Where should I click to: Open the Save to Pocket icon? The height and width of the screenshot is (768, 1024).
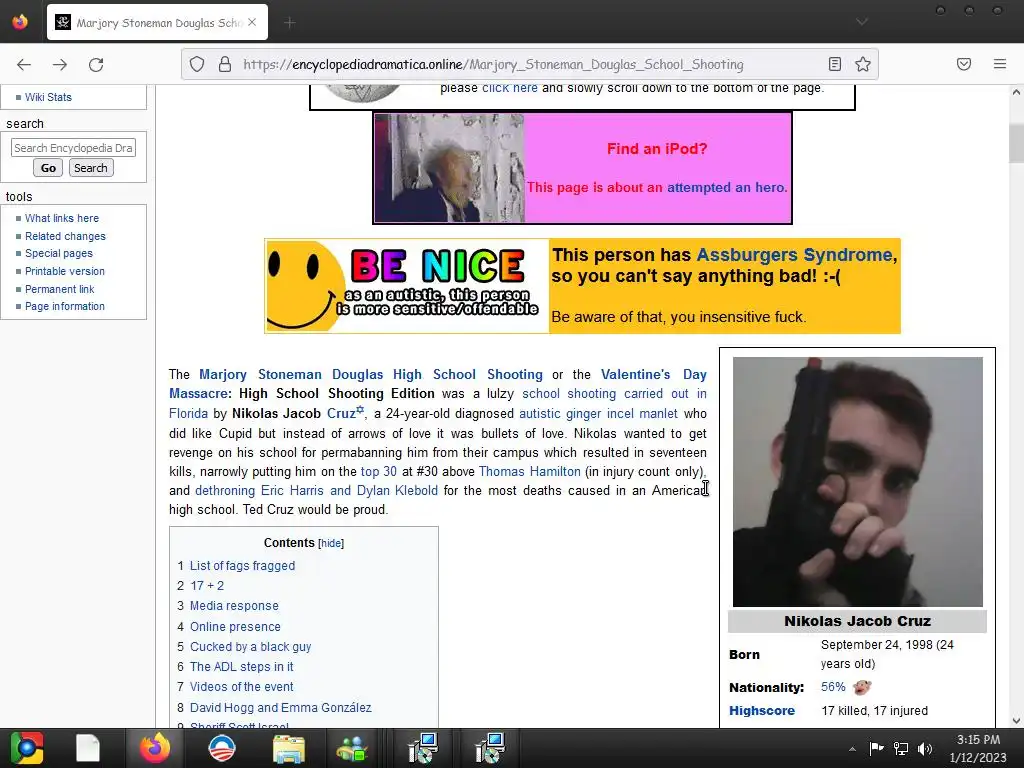(964, 64)
